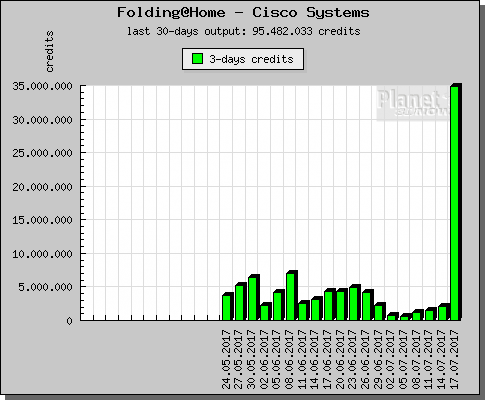Click the 17.06.2017 date label
Image resolution: width=485 pixels, height=400 pixels.
click(x=328, y=359)
